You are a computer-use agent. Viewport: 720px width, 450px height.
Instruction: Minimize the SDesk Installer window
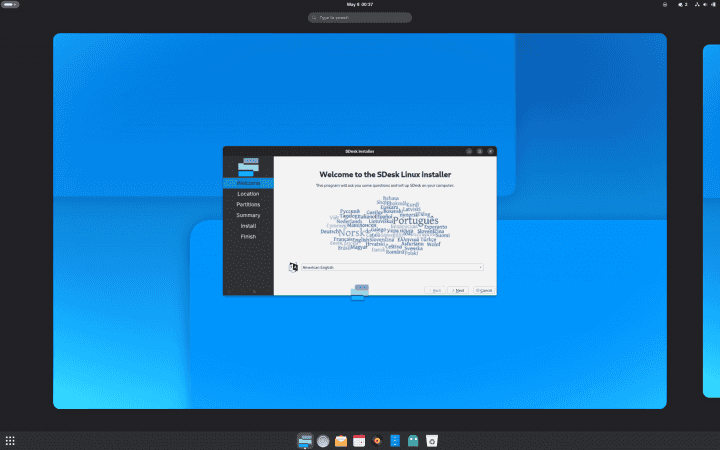coord(469,151)
